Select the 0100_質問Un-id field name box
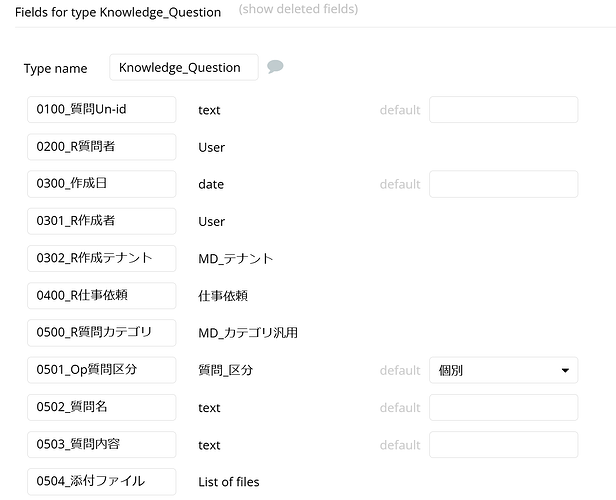Viewport: 616px width, 500px height. (x=101, y=109)
